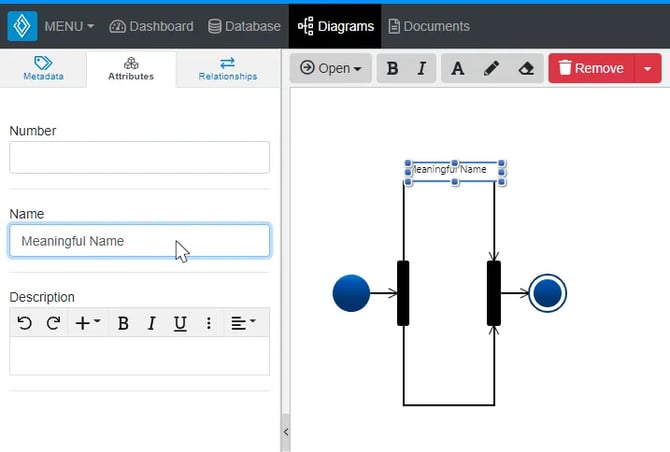670x452 pixels.
Task: Expand the Remove button dropdown arrow
Action: pyautogui.click(x=648, y=68)
